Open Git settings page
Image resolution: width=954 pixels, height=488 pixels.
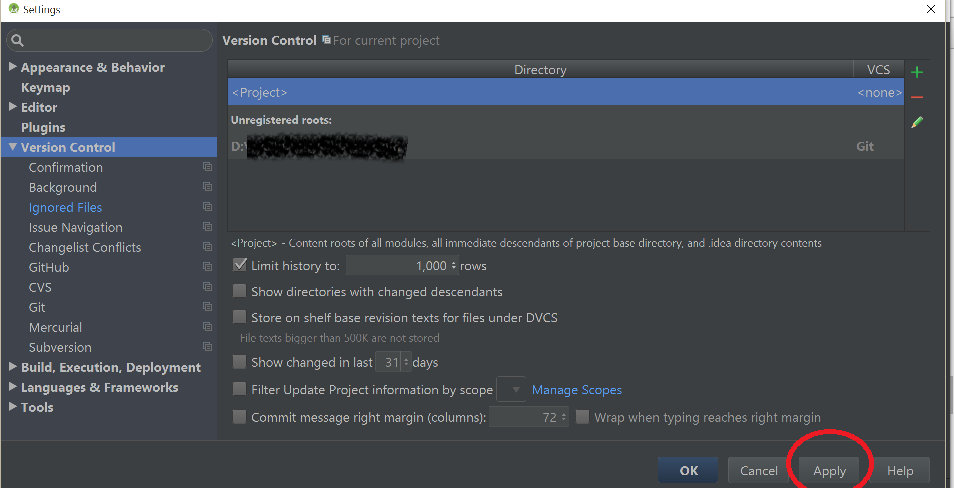click(x=37, y=307)
